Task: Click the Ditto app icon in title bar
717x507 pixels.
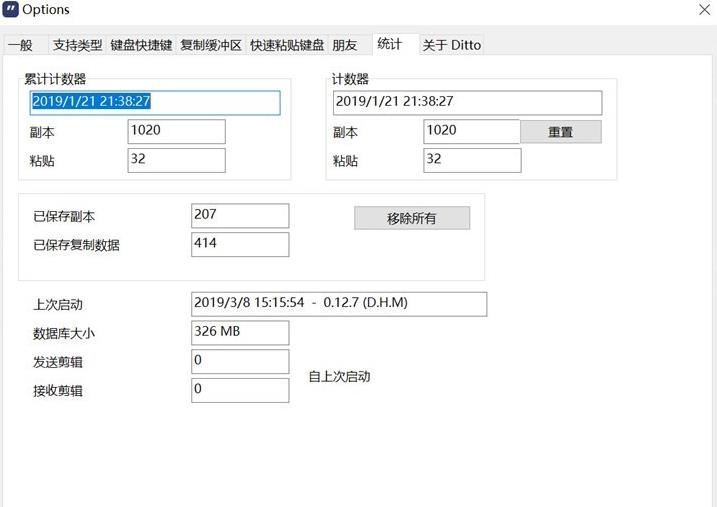Action: (11, 9)
